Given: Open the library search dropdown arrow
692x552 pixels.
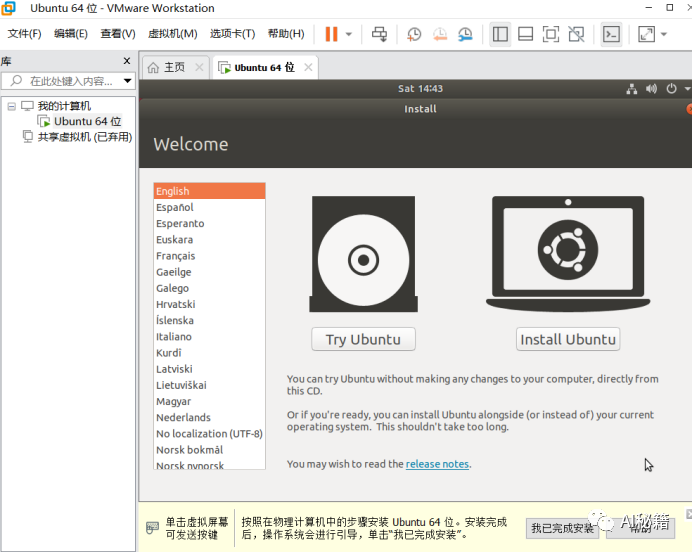Looking at the screenshot, I should coord(128,81).
